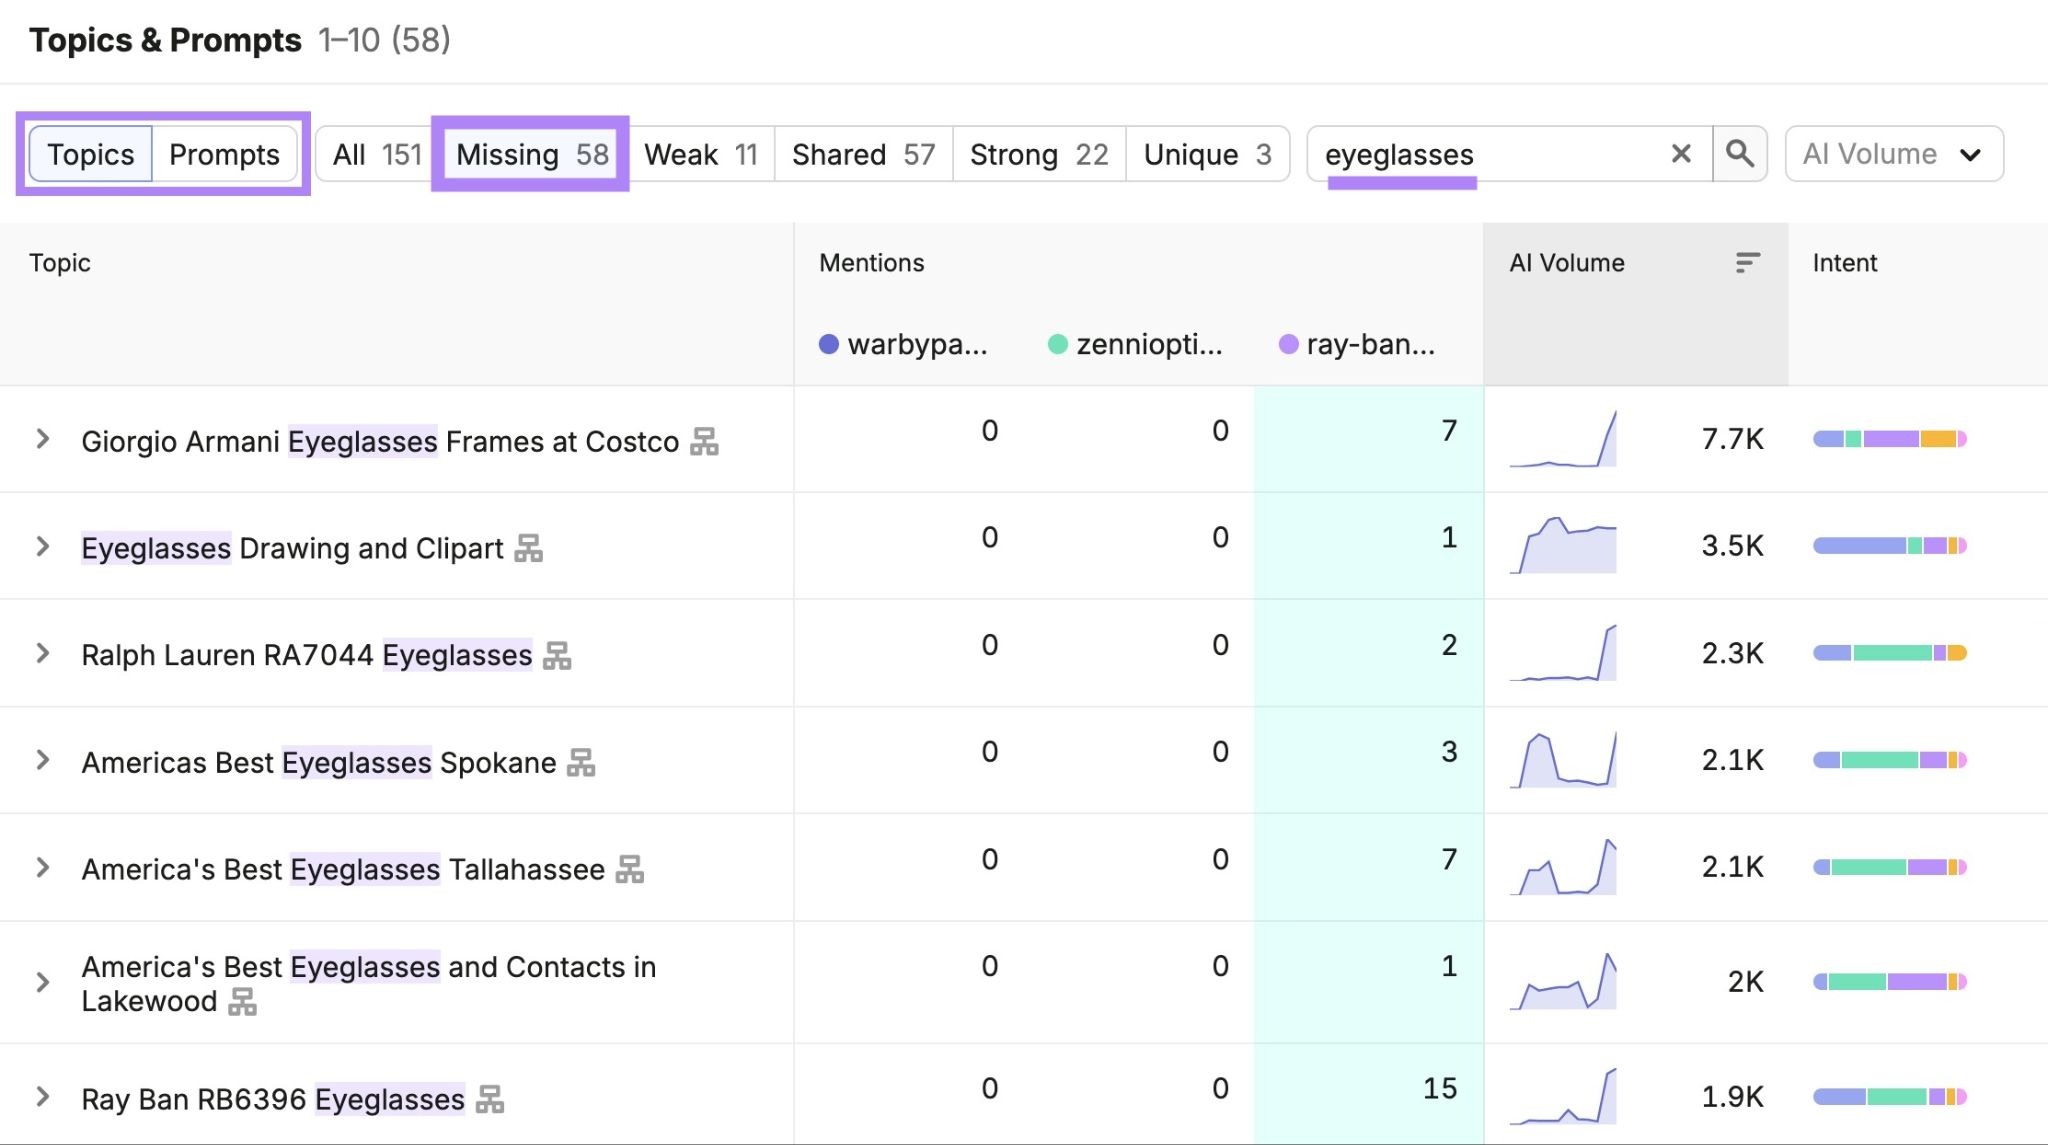Click the Topic column header
The width and height of the screenshot is (2048, 1145).
60,262
